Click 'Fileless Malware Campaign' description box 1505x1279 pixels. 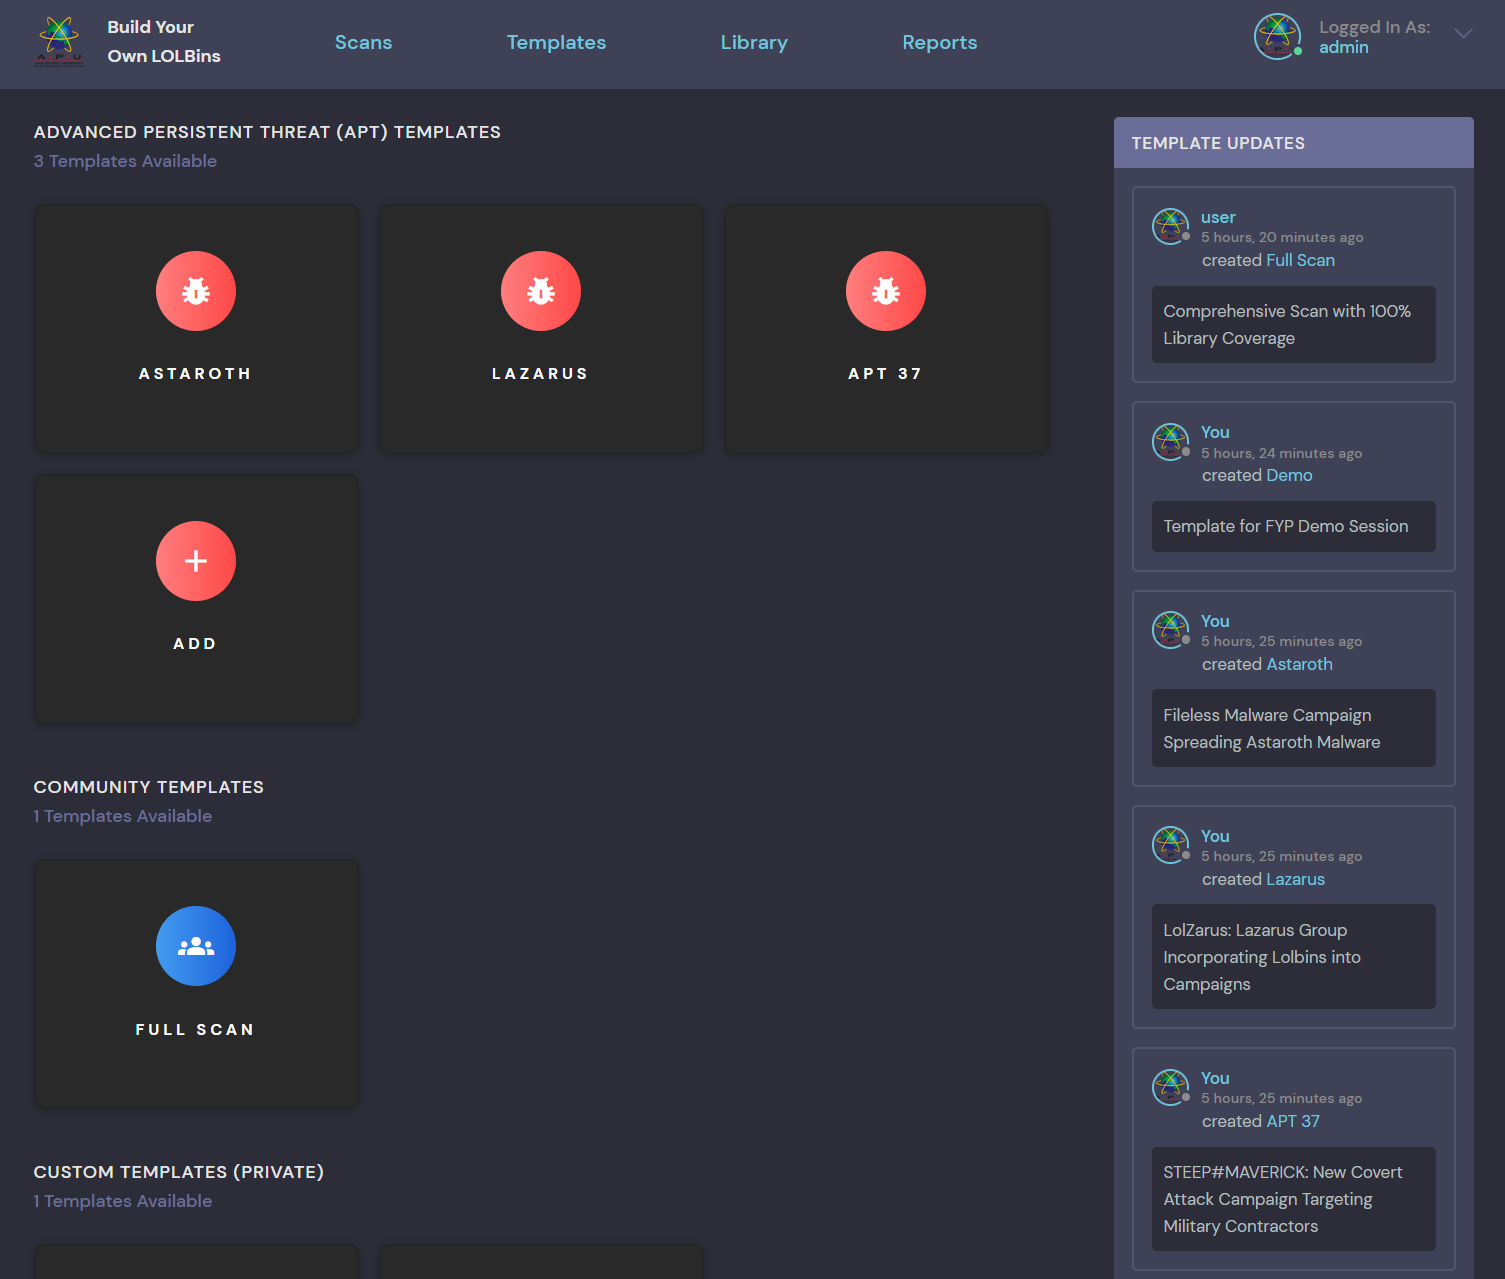[1293, 728]
